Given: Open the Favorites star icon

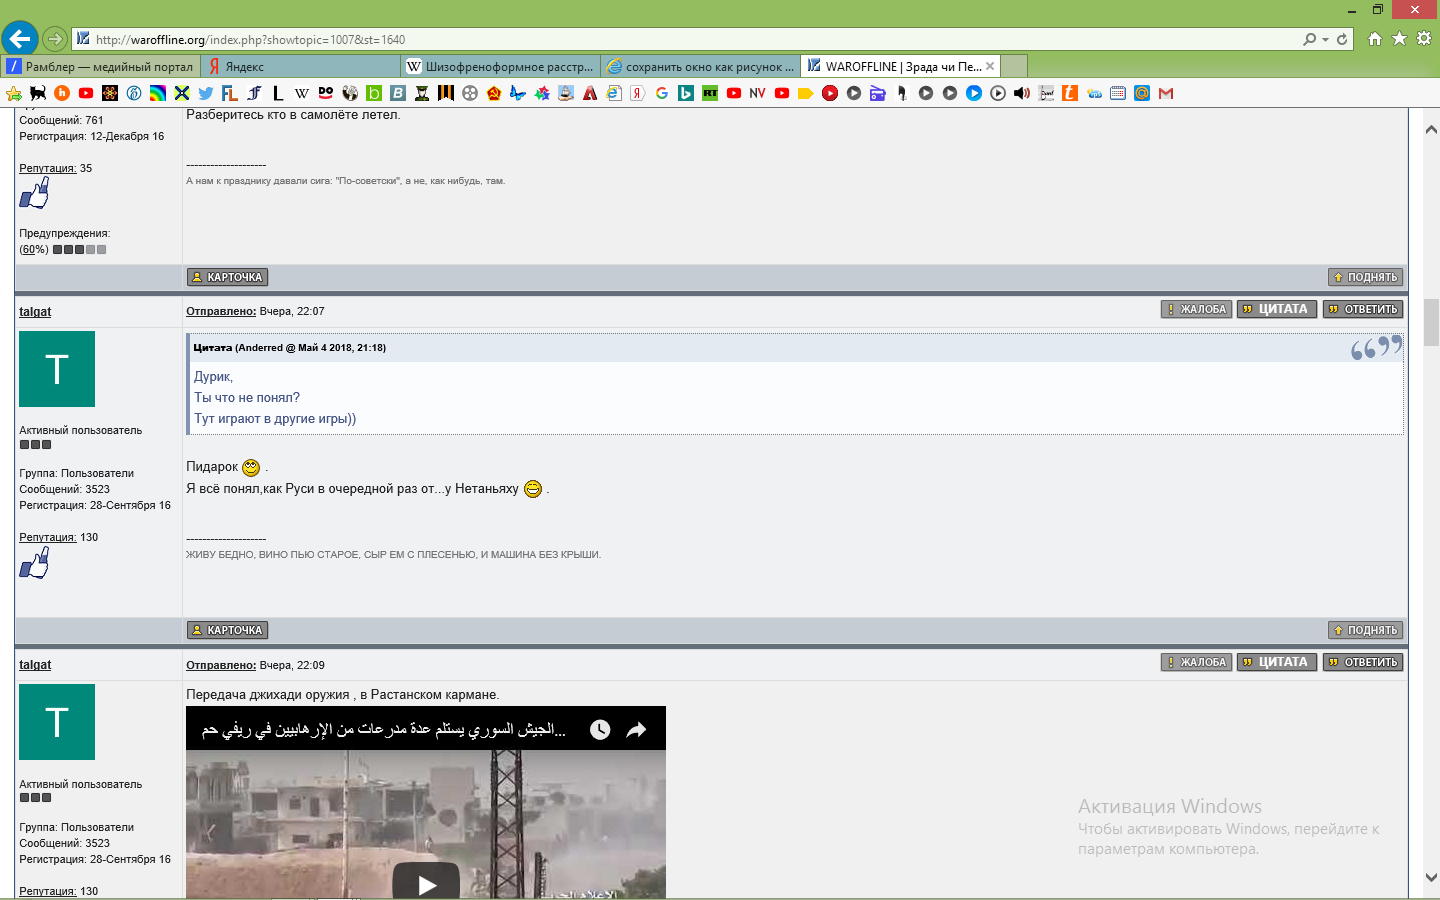Looking at the screenshot, I should [x=1399, y=39].
